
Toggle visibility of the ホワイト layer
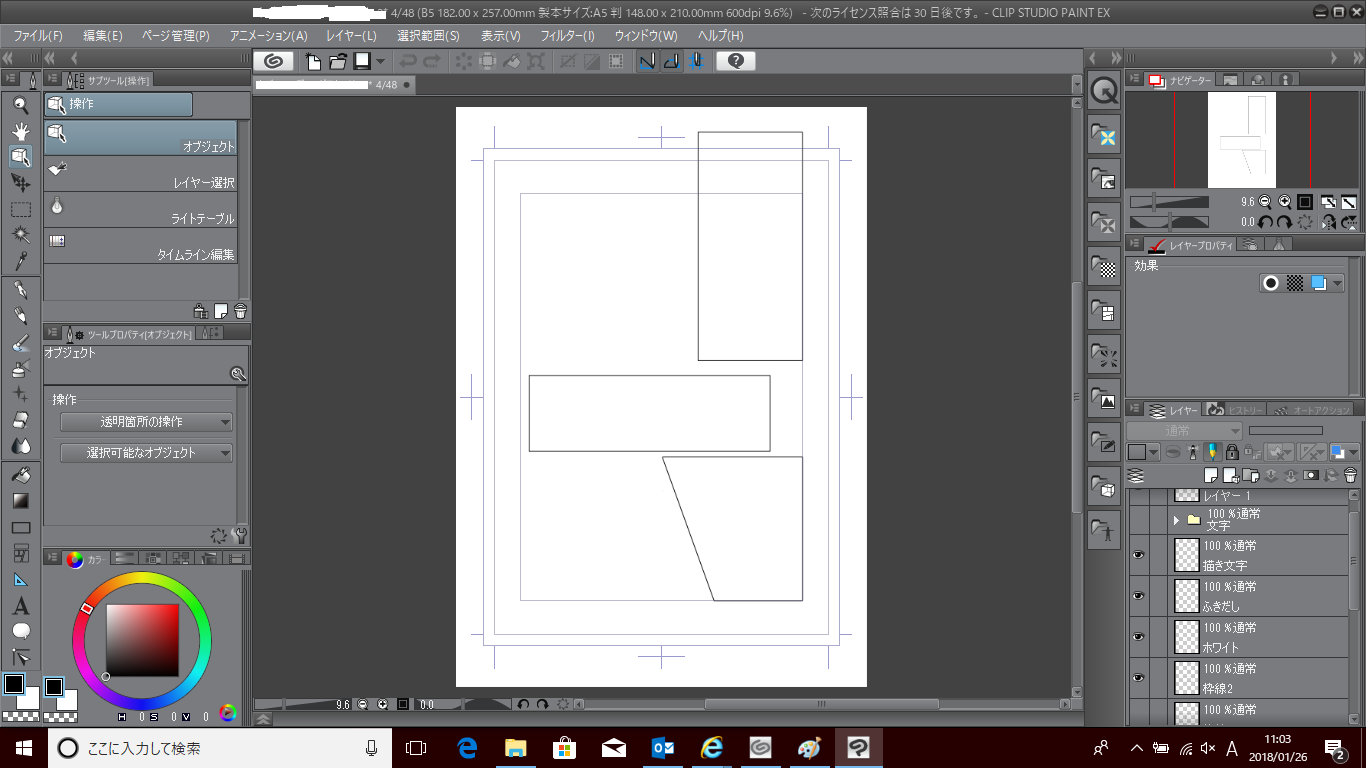pyautogui.click(x=1137, y=637)
